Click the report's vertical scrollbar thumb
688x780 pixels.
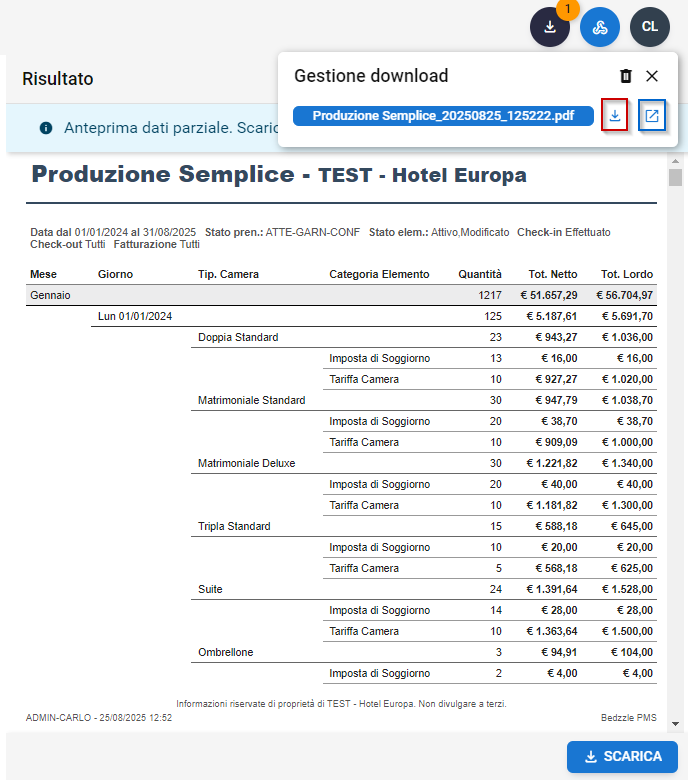676,179
